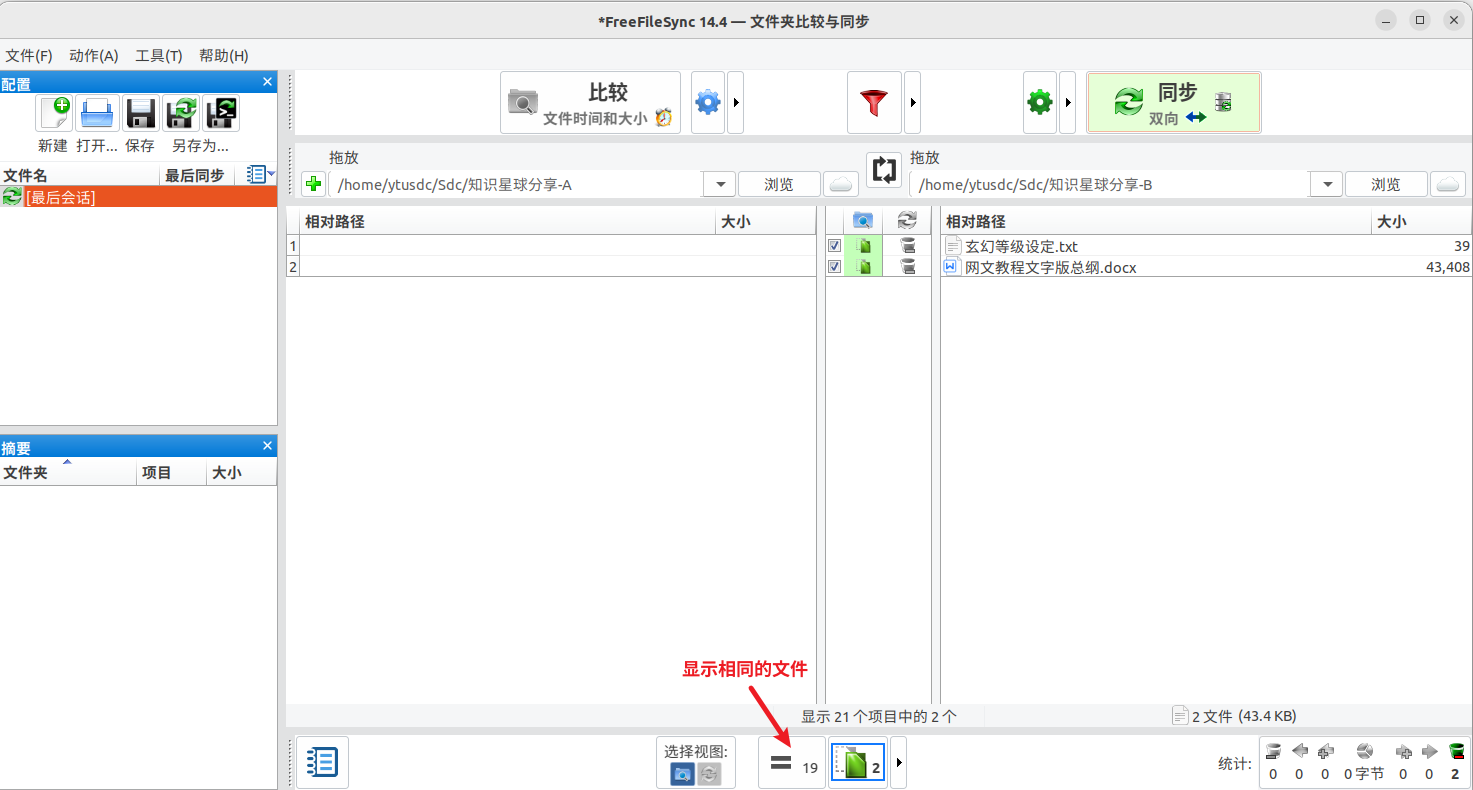Viewport: 1473px width, 790px height.
Task: Open the 工具(T) menu
Action: click(x=158, y=55)
